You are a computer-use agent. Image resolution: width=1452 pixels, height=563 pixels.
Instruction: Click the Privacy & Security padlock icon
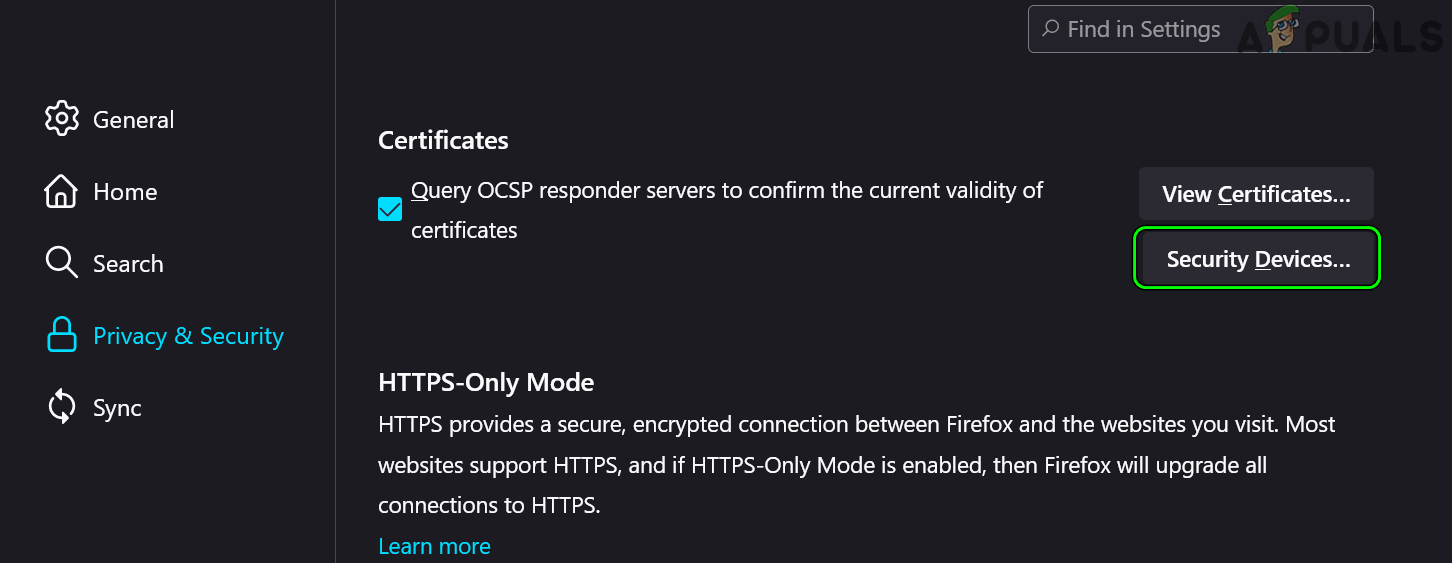tap(62, 336)
